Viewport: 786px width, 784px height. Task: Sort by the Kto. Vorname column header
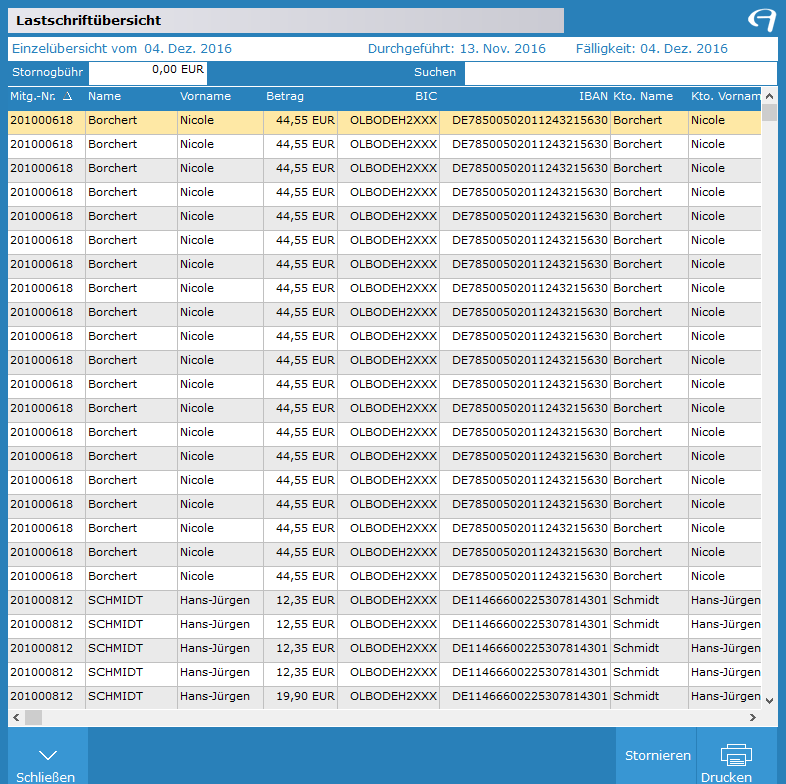[725, 96]
